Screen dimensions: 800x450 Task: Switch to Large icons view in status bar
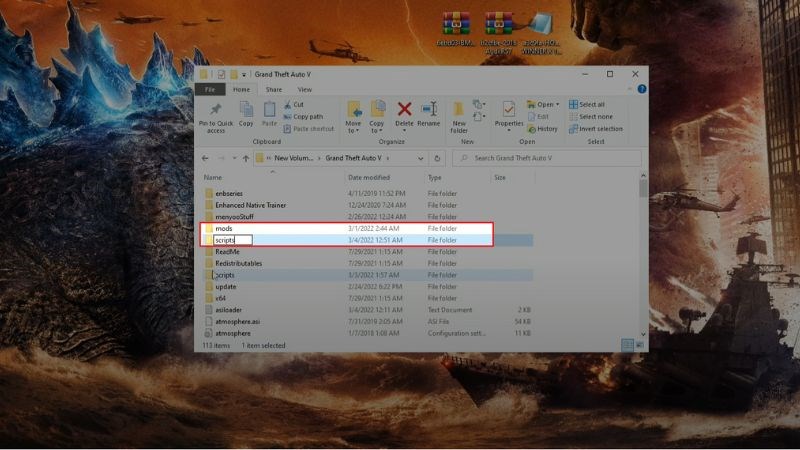639,345
